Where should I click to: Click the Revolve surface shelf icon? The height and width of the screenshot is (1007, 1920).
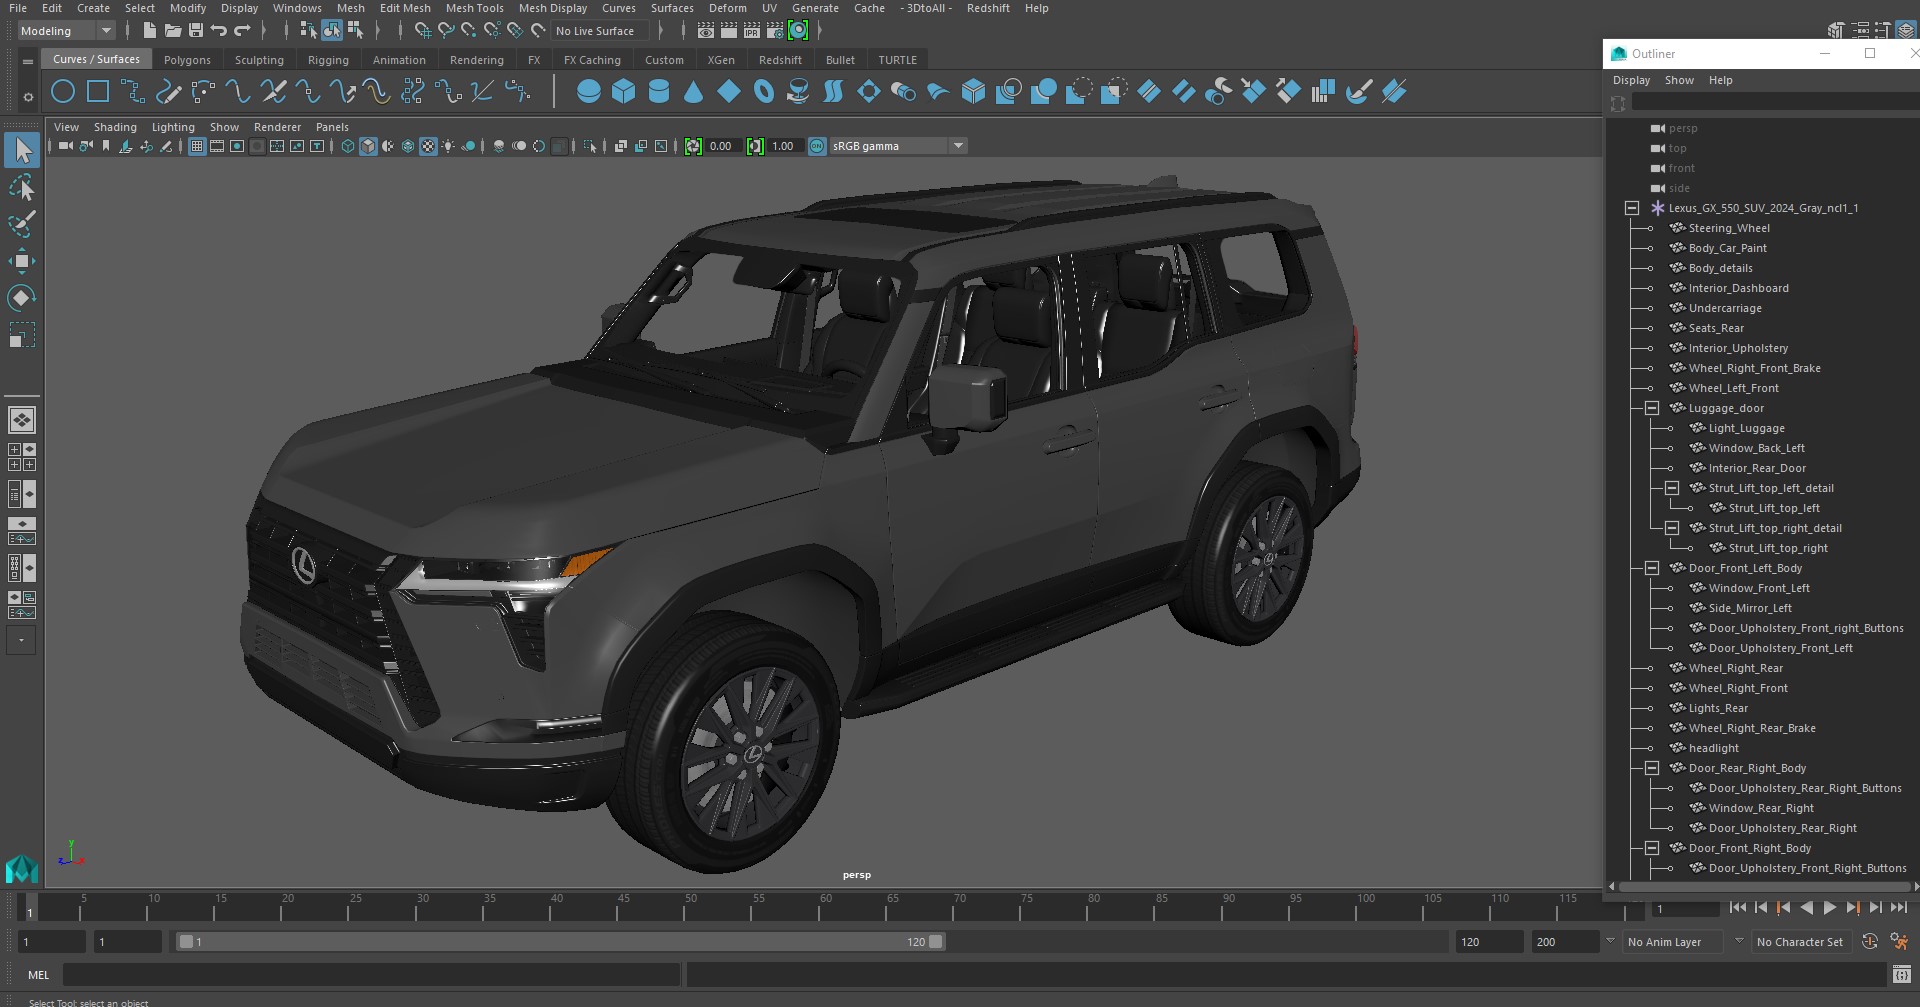(x=799, y=92)
